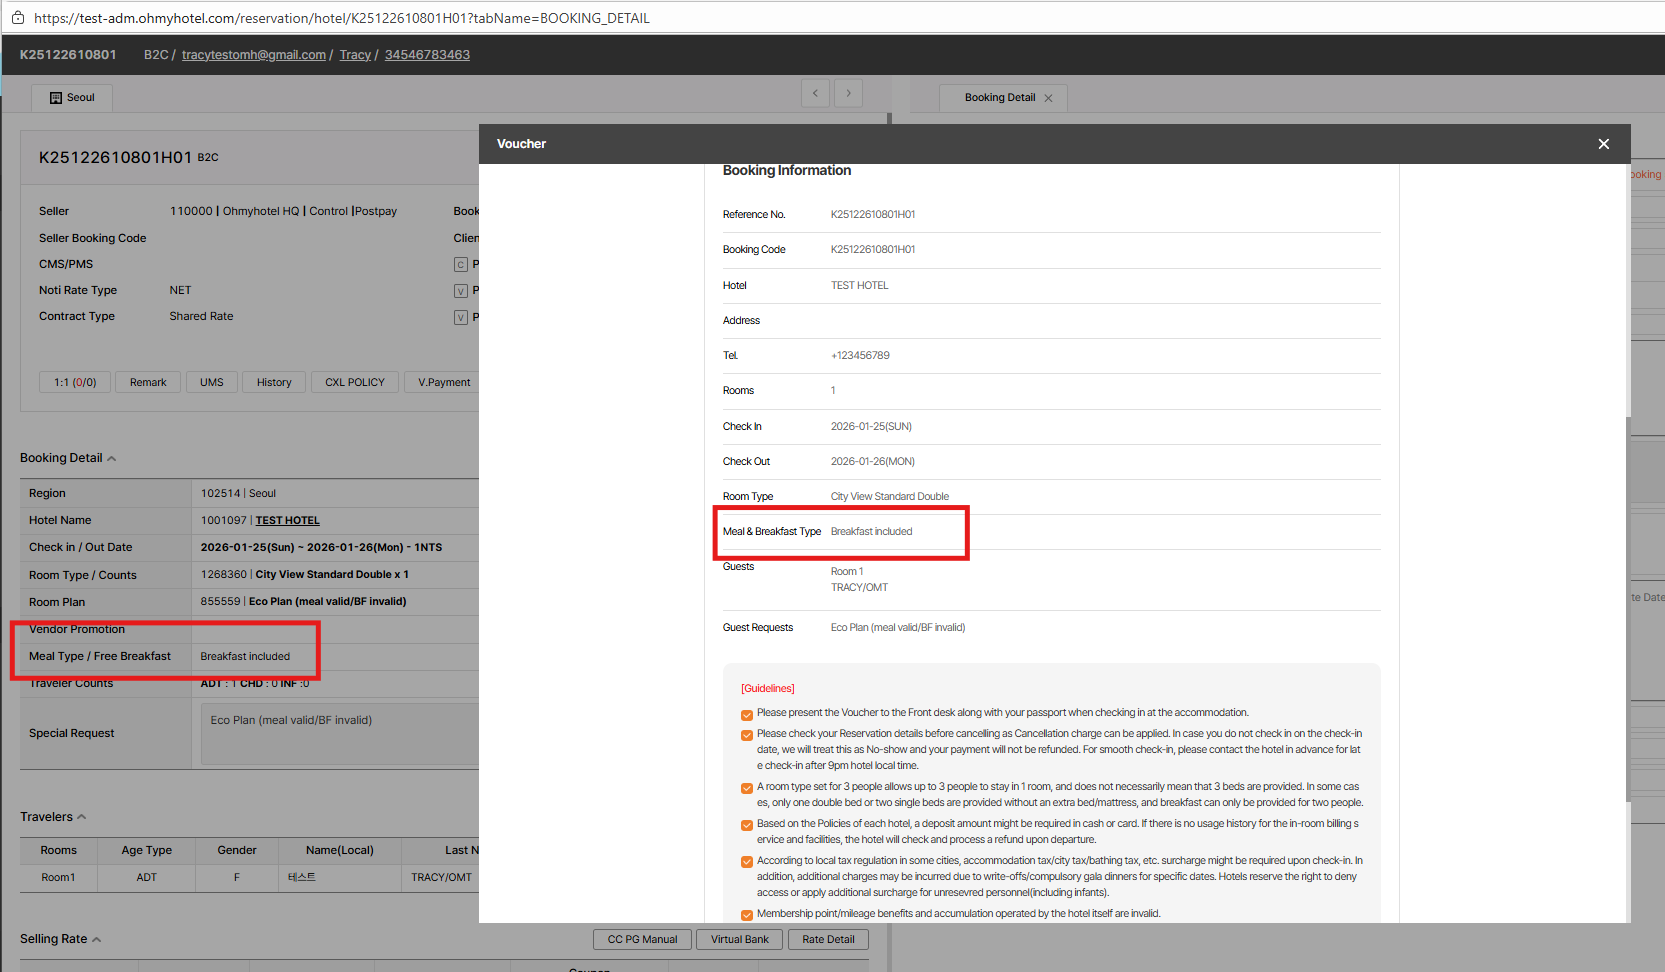Click the next arrow button above the voucher

[848, 93]
